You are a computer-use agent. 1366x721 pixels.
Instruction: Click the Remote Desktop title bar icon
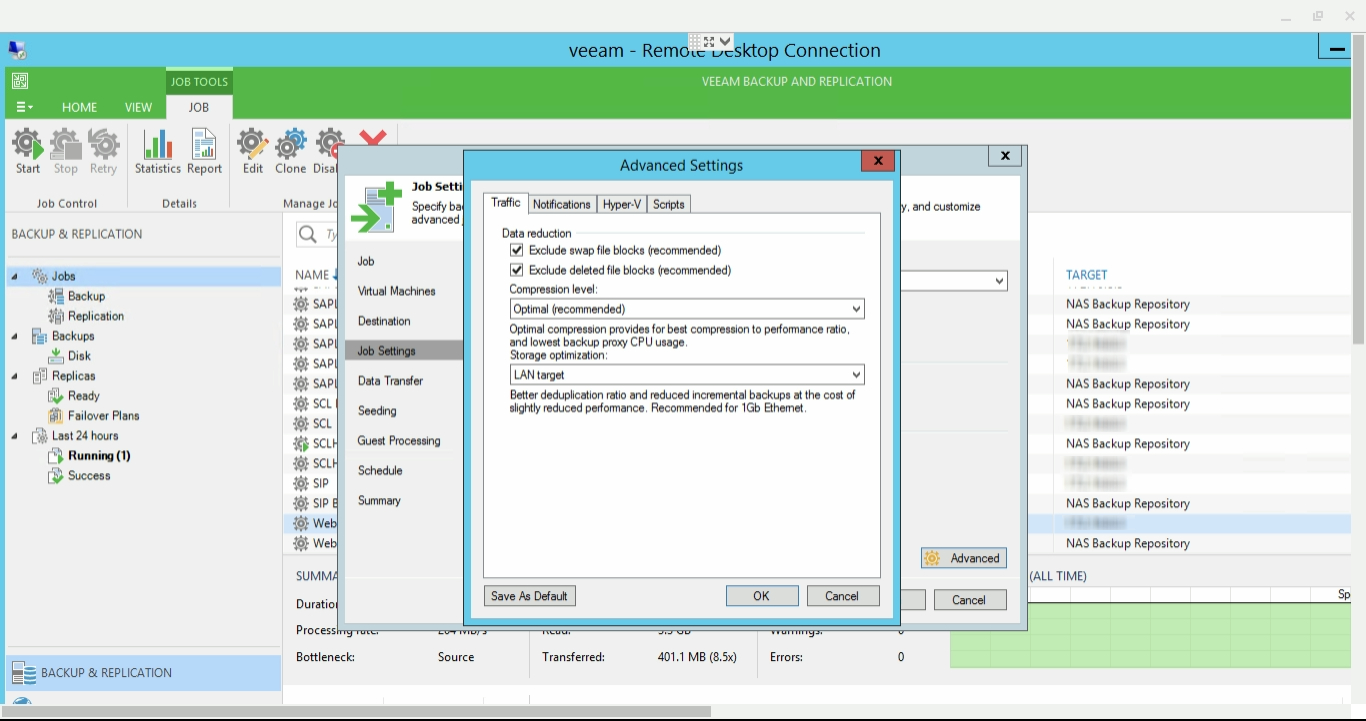pos(17,50)
